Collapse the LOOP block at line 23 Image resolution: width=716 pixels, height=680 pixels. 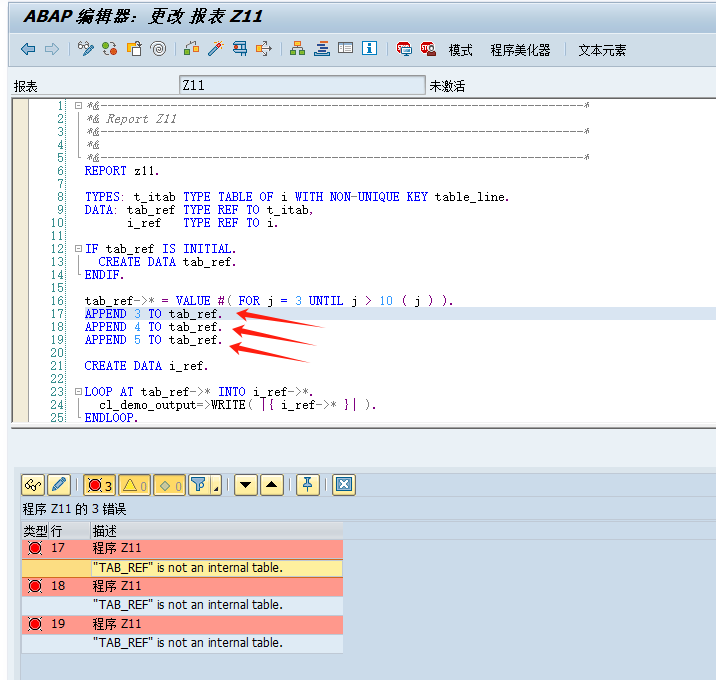(x=78, y=391)
